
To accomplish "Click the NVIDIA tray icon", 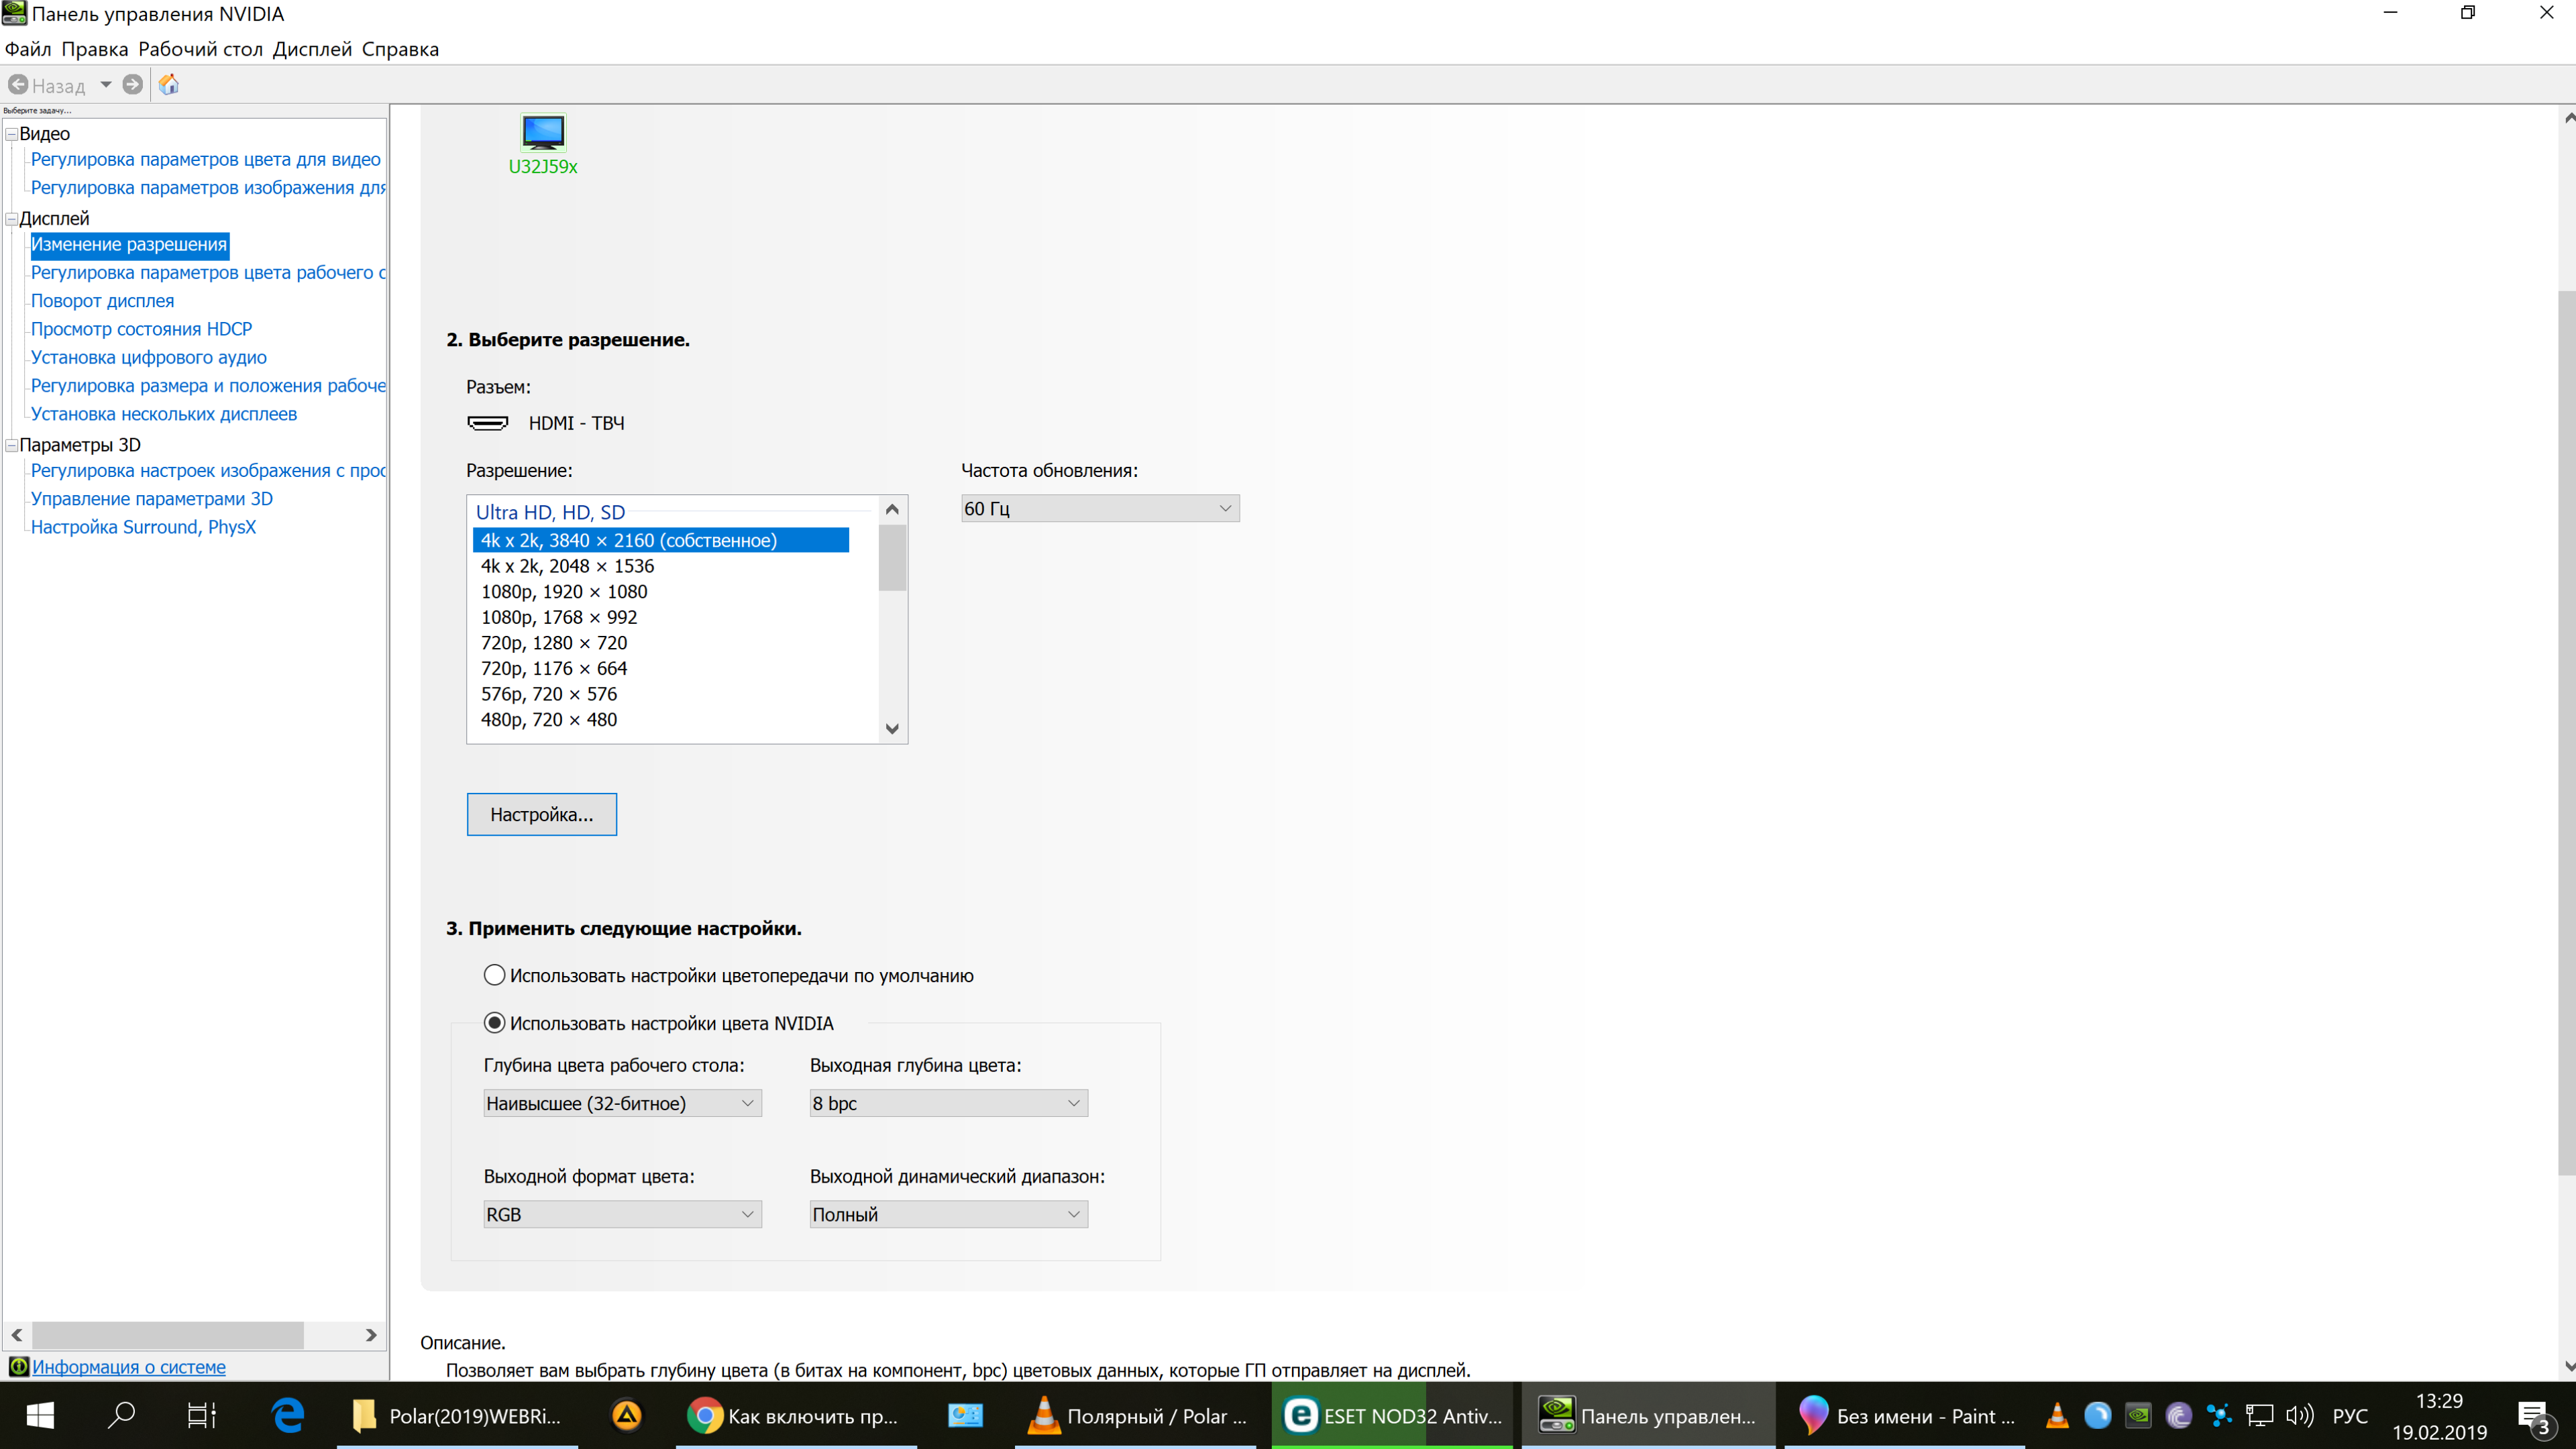I will click(x=2138, y=1415).
